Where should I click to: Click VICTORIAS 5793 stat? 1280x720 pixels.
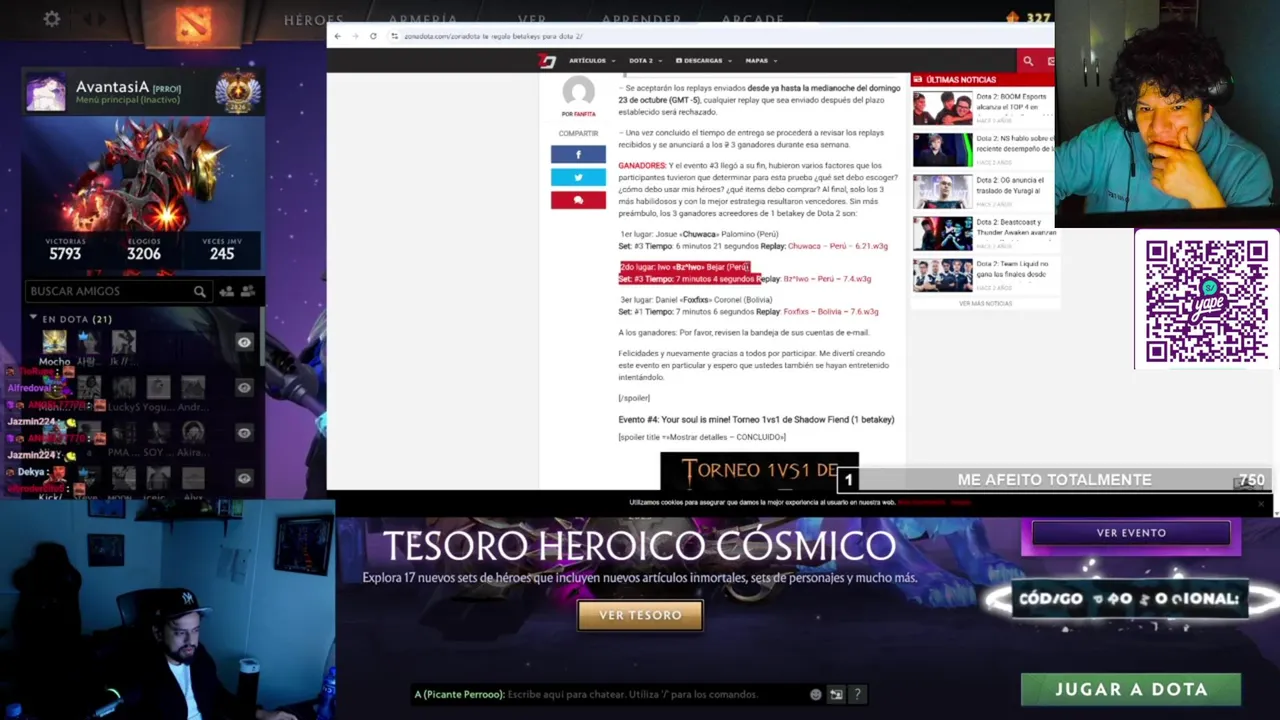tap(65, 250)
